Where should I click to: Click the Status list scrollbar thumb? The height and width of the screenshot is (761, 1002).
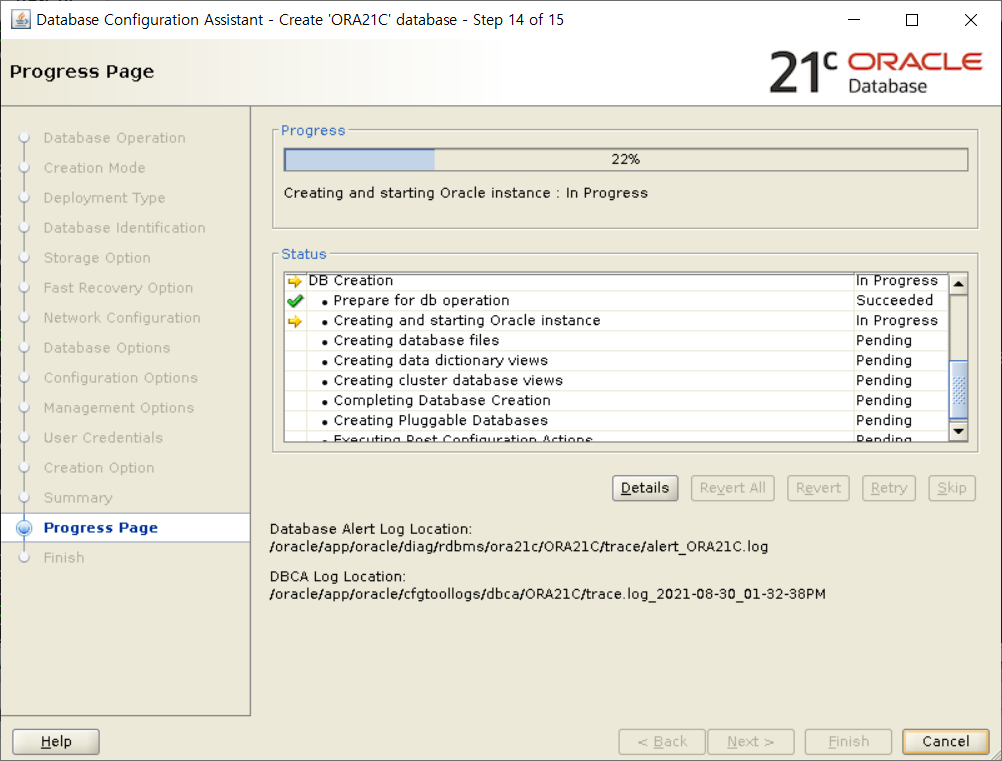pyautogui.click(x=959, y=389)
